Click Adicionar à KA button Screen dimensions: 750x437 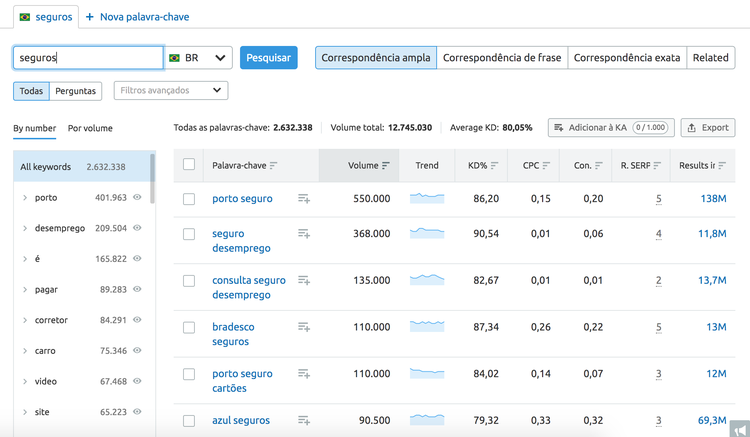pyautogui.click(x=611, y=128)
